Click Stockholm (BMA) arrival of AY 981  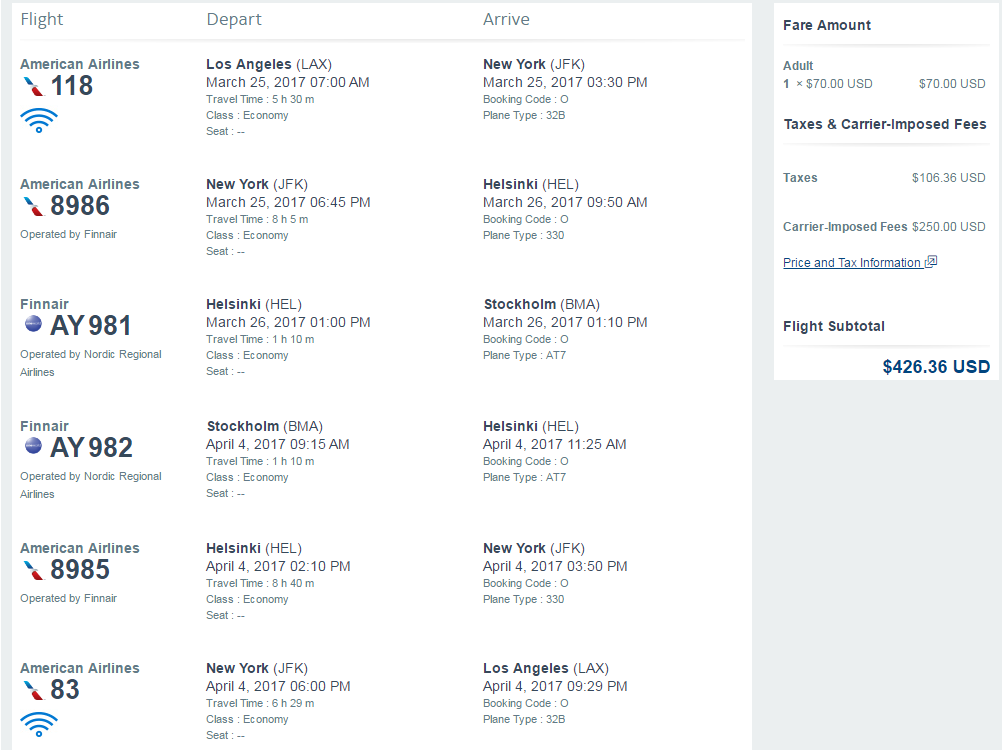point(541,304)
